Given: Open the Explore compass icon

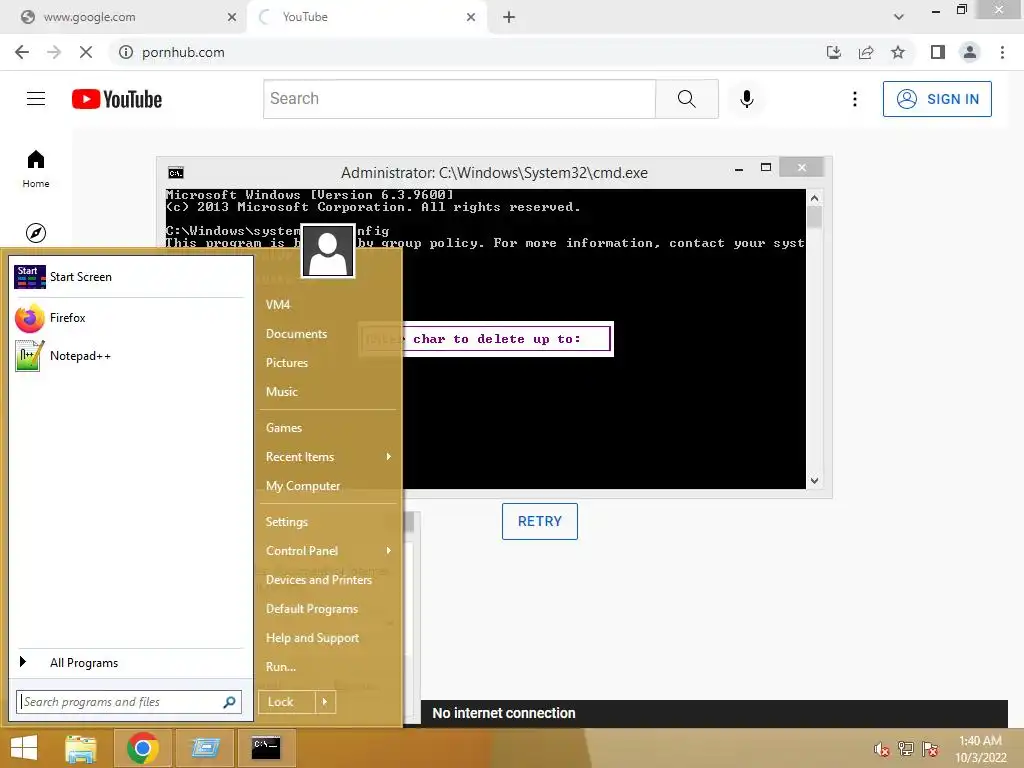Looking at the screenshot, I should [36, 232].
